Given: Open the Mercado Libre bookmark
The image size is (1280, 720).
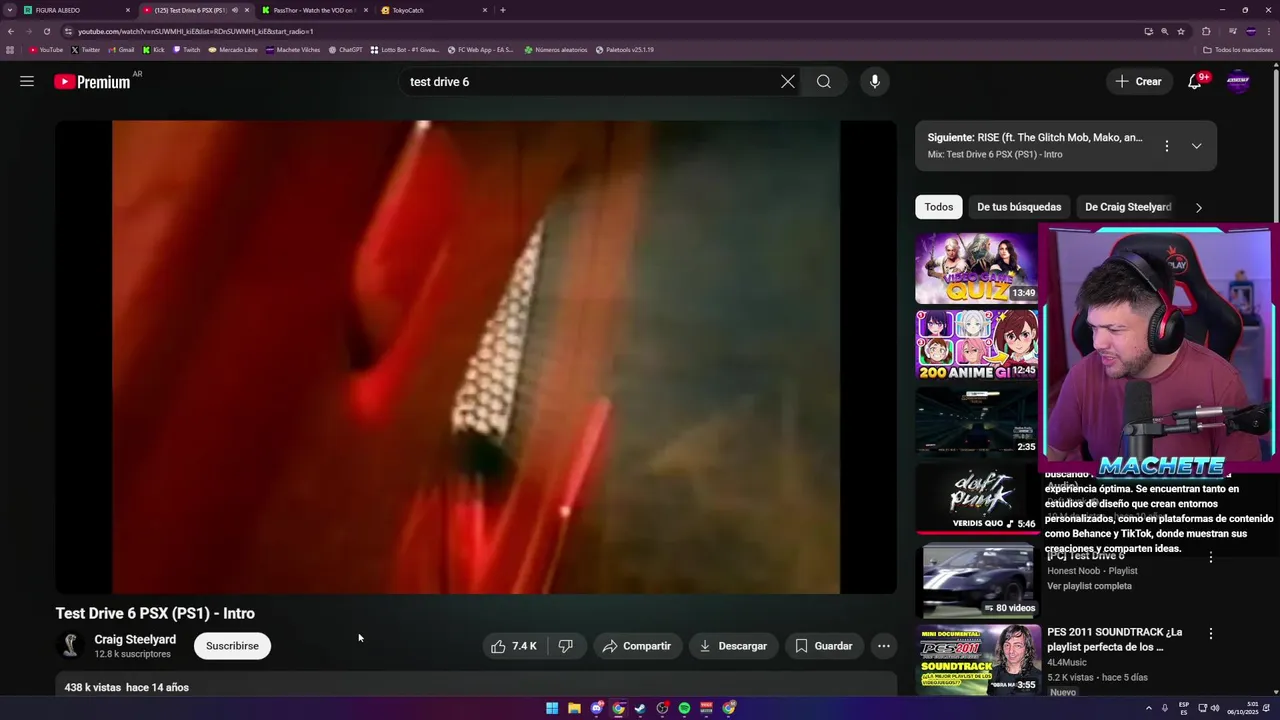Looking at the screenshot, I should 233,49.
